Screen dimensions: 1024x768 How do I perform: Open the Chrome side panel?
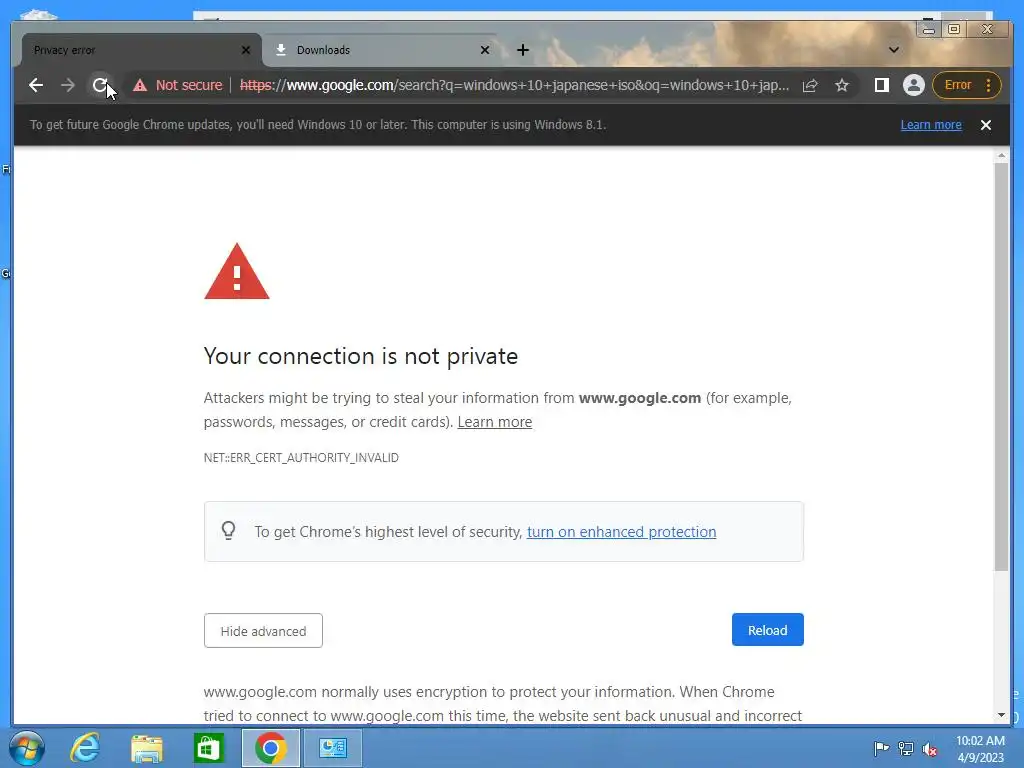[882, 85]
